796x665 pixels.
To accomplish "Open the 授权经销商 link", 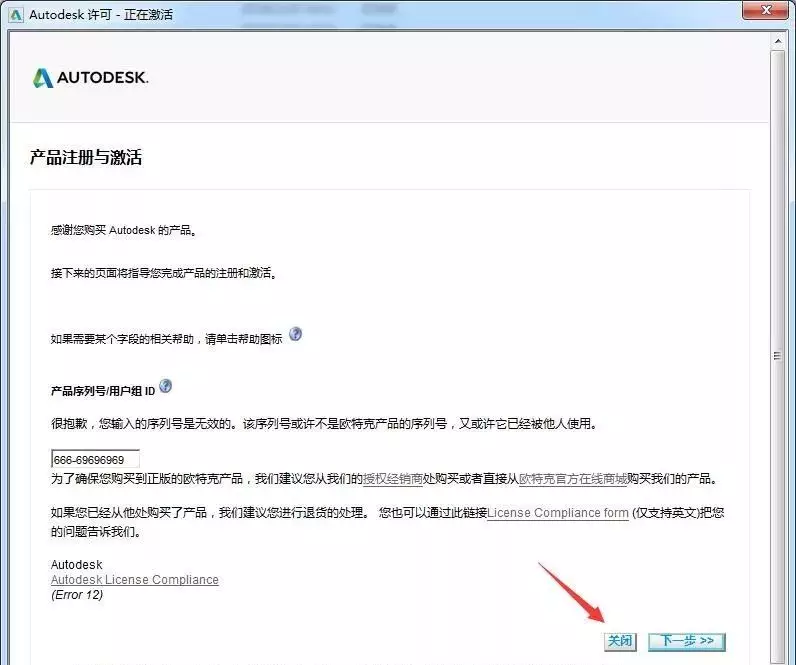I will (392, 478).
